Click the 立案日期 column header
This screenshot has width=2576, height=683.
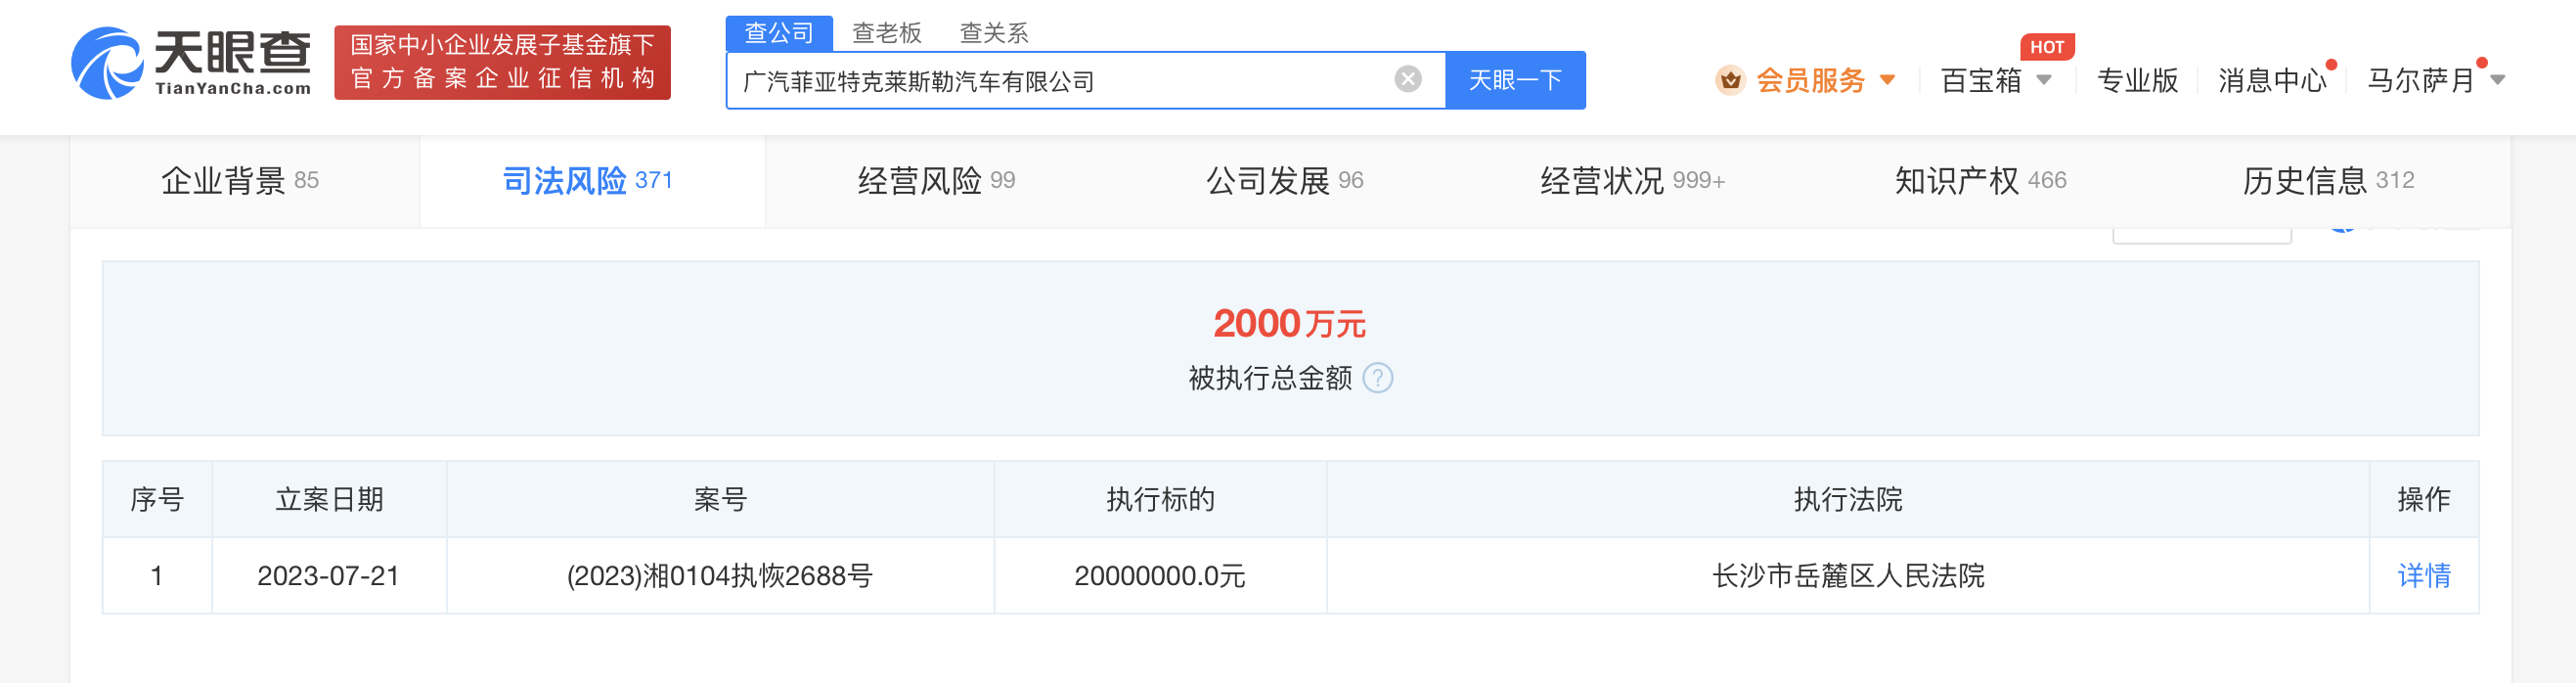(x=329, y=499)
